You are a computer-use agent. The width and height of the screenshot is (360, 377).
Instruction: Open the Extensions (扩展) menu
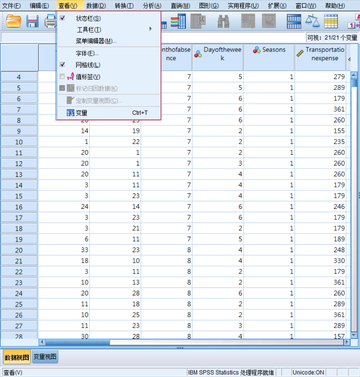coord(277,6)
